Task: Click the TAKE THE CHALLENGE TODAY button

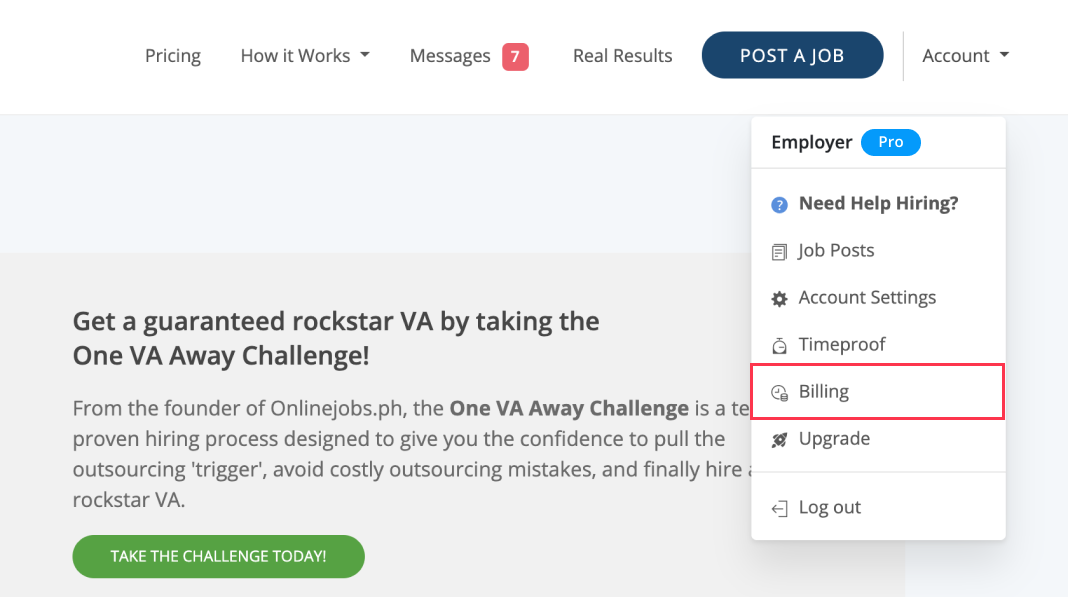Action: pyautogui.click(x=218, y=556)
